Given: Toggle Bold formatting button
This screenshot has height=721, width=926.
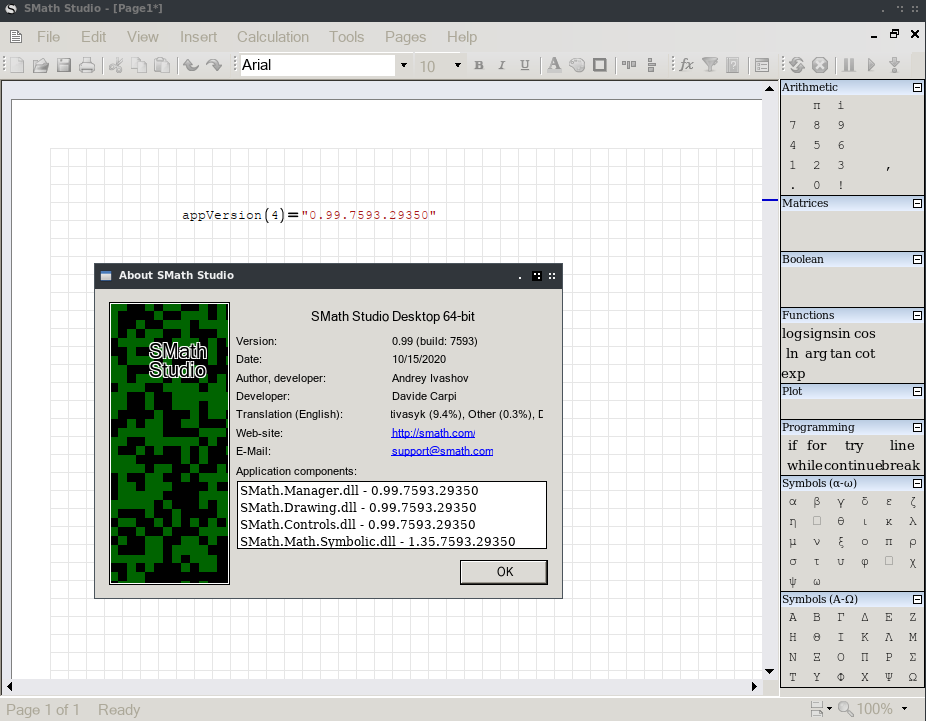Looking at the screenshot, I should click(x=478, y=66).
